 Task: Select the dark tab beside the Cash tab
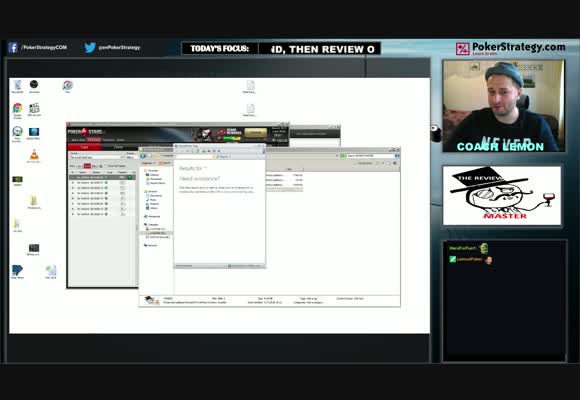(x=118, y=147)
